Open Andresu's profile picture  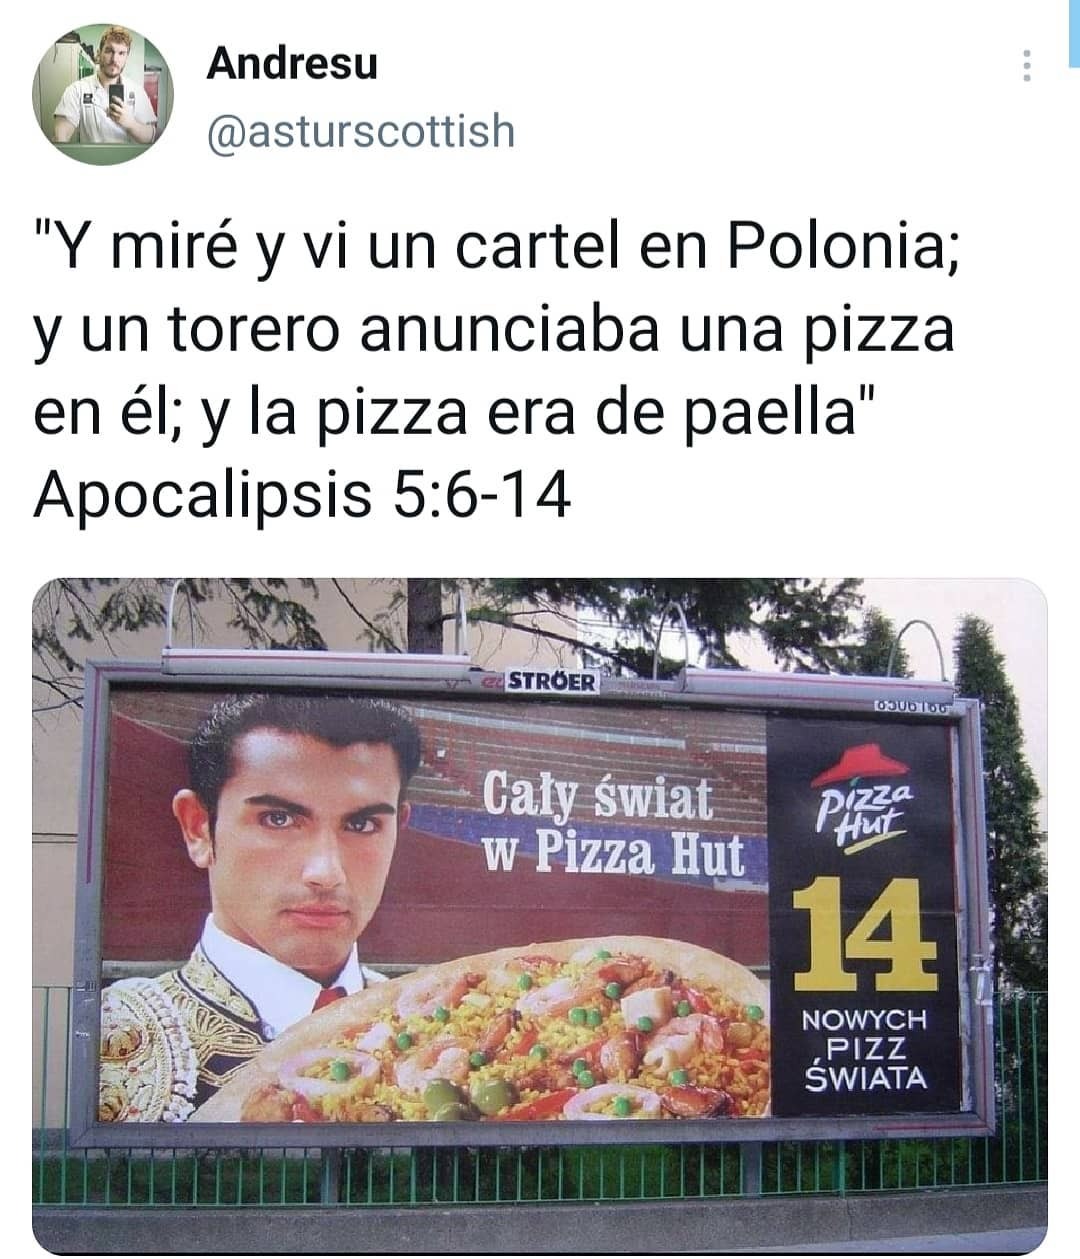coord(103,94)
